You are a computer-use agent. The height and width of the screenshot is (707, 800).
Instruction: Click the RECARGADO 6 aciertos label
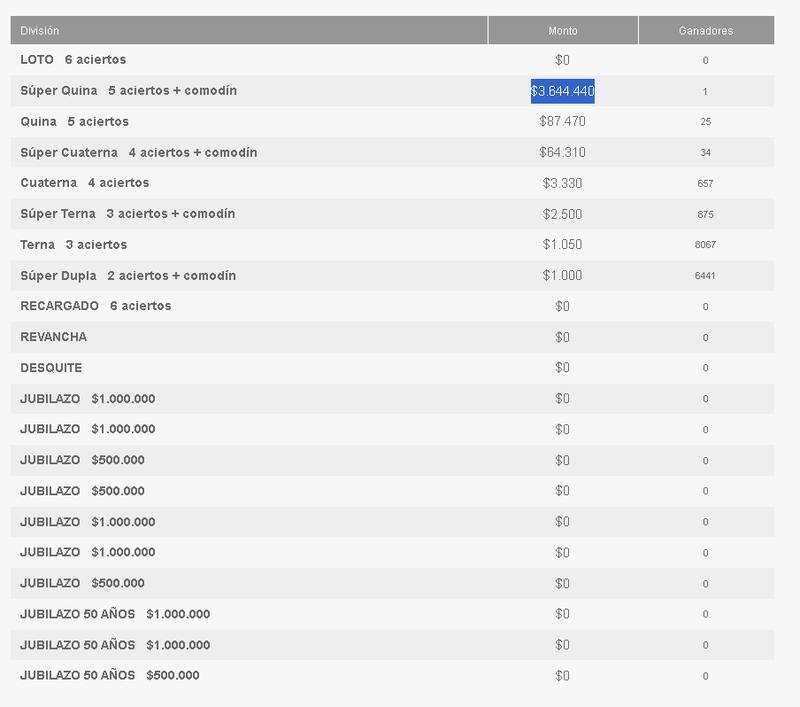pos(95,306)
